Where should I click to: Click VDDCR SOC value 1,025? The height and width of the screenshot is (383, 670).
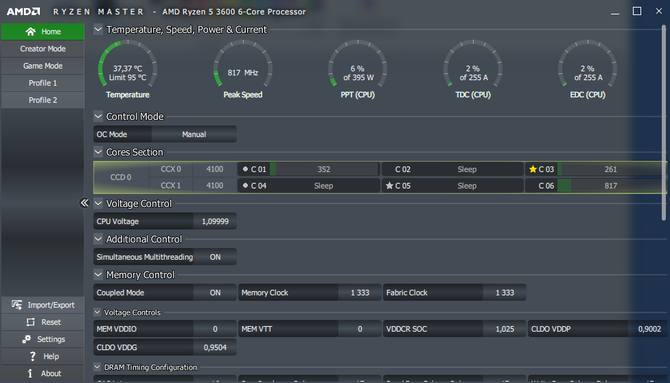pos(505,329)
